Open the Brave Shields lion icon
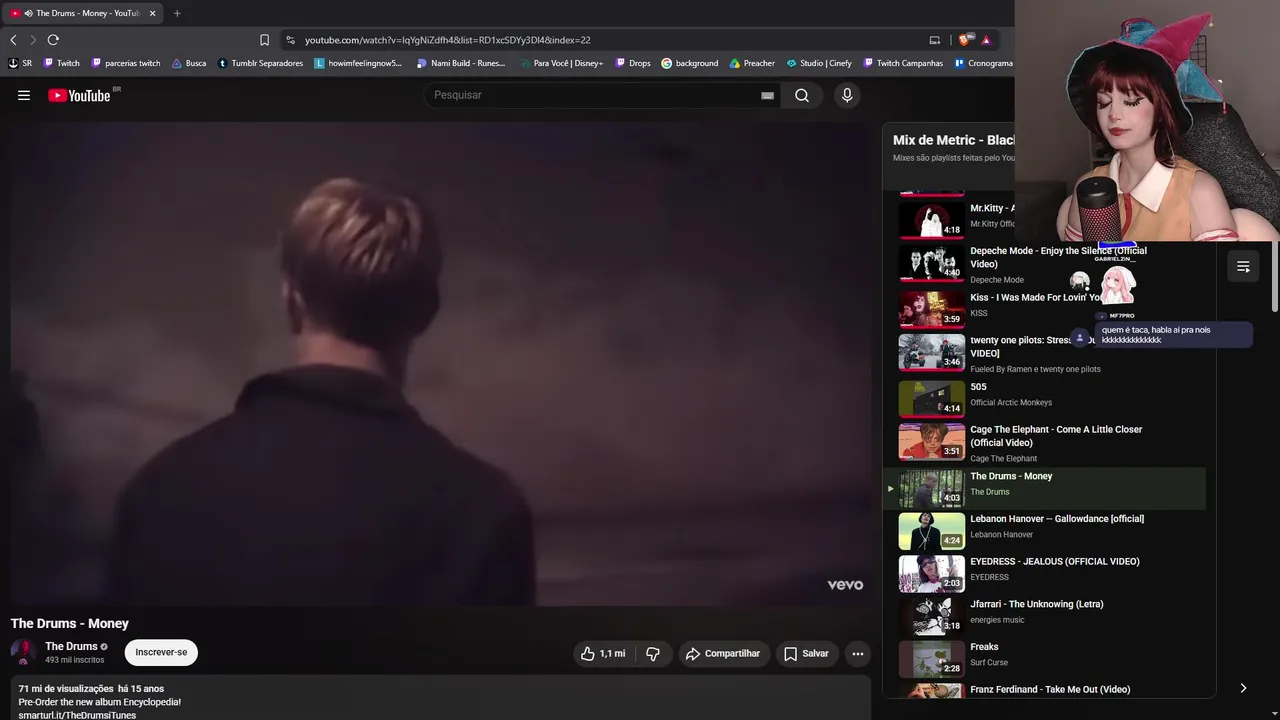 964,40
